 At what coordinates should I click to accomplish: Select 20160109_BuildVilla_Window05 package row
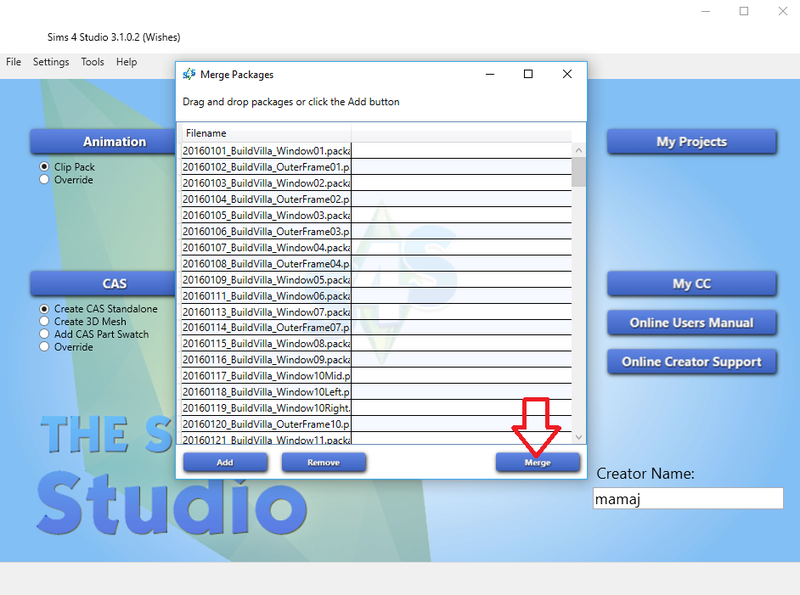tap(376, 279)
